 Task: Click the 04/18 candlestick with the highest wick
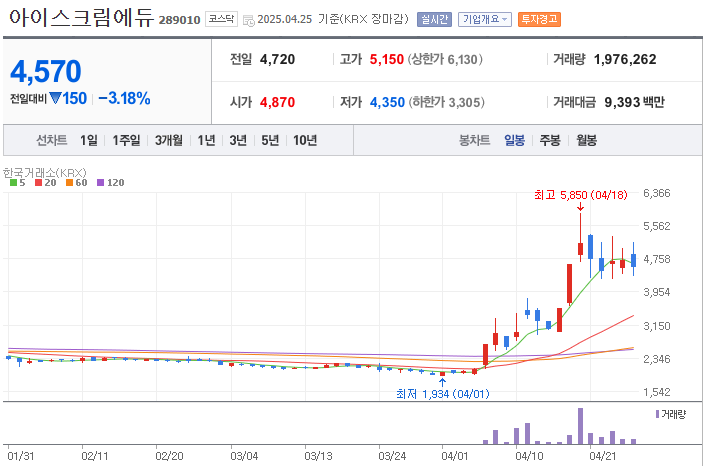coord(580,237)
